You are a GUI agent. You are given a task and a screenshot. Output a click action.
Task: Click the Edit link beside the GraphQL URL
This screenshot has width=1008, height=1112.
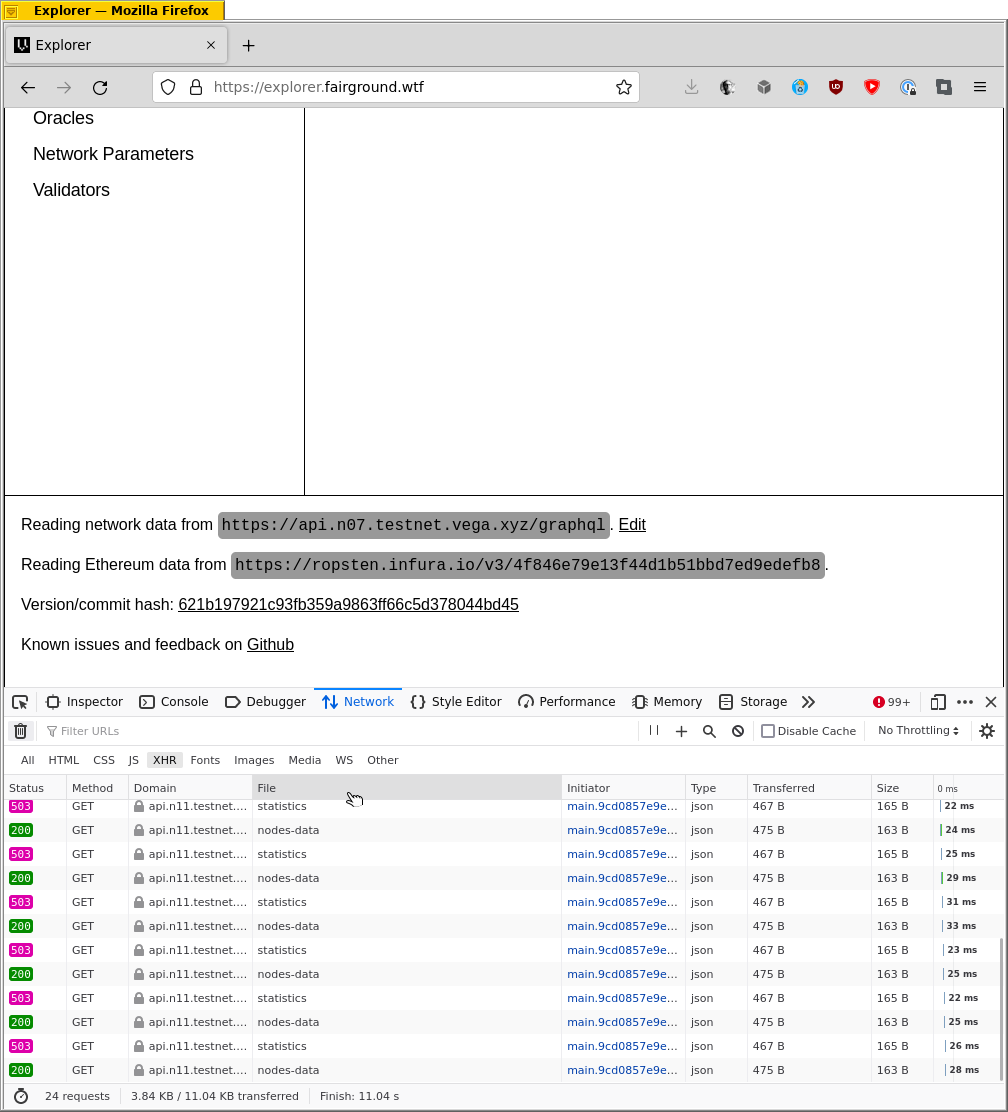[631, 524]
